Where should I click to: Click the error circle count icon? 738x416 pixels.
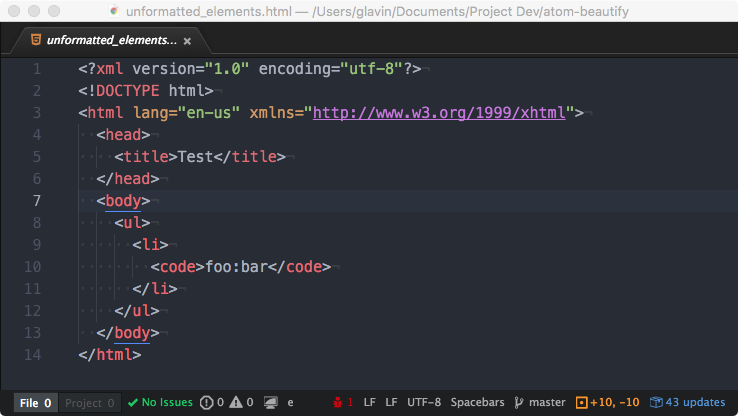click(207, 402)
